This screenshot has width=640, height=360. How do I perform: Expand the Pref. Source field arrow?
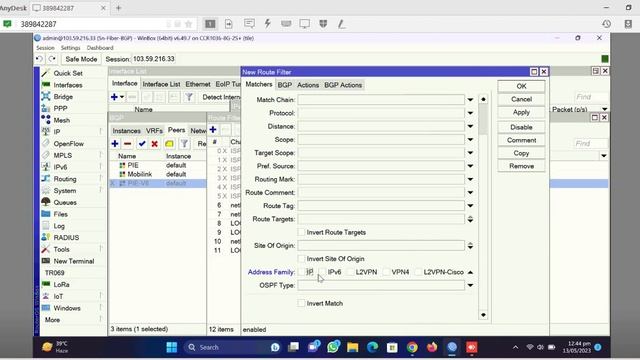coord(470,166)
